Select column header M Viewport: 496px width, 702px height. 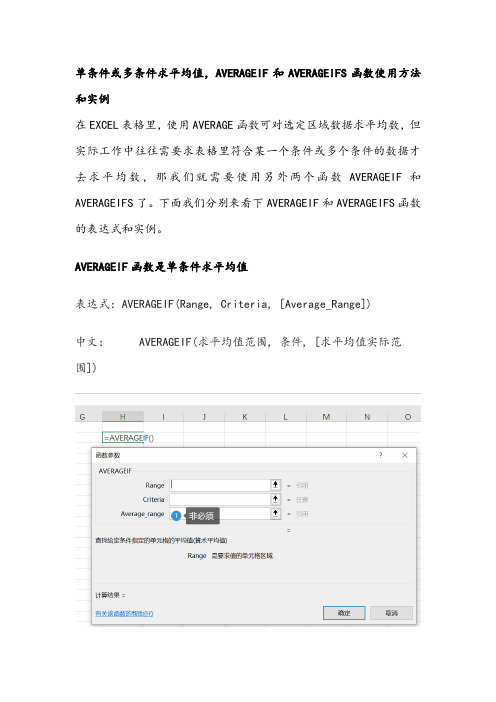tap(326, 417)
